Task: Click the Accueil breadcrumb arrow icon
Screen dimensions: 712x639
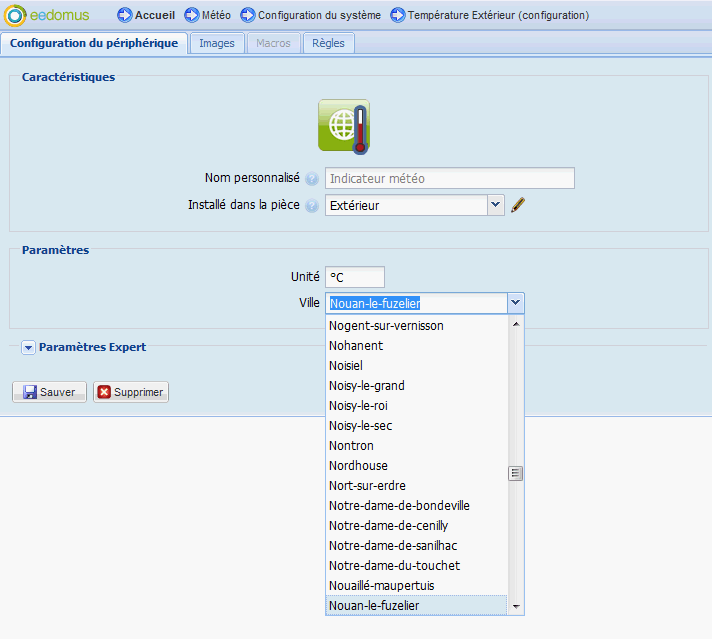Action: [x=124, y=15]
